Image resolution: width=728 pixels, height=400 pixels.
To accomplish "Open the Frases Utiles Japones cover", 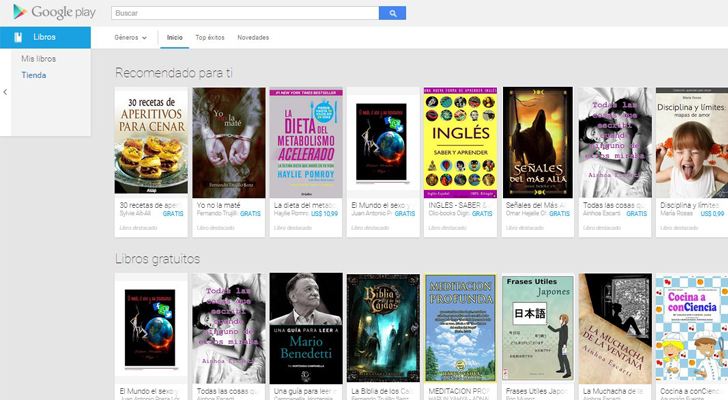I will [538, 328].
